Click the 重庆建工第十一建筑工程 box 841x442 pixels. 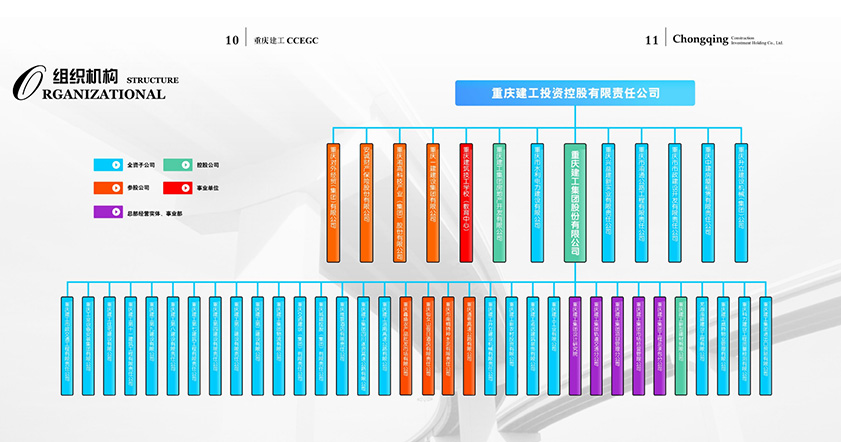pyautogui.click(x=130, y=347)
